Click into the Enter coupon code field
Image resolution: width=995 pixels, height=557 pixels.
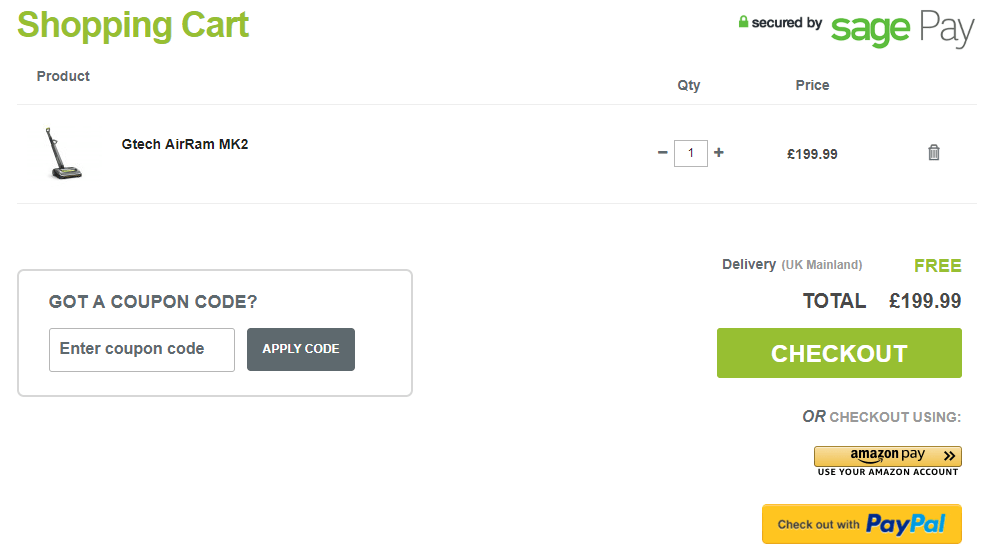(x=142, y=350)
